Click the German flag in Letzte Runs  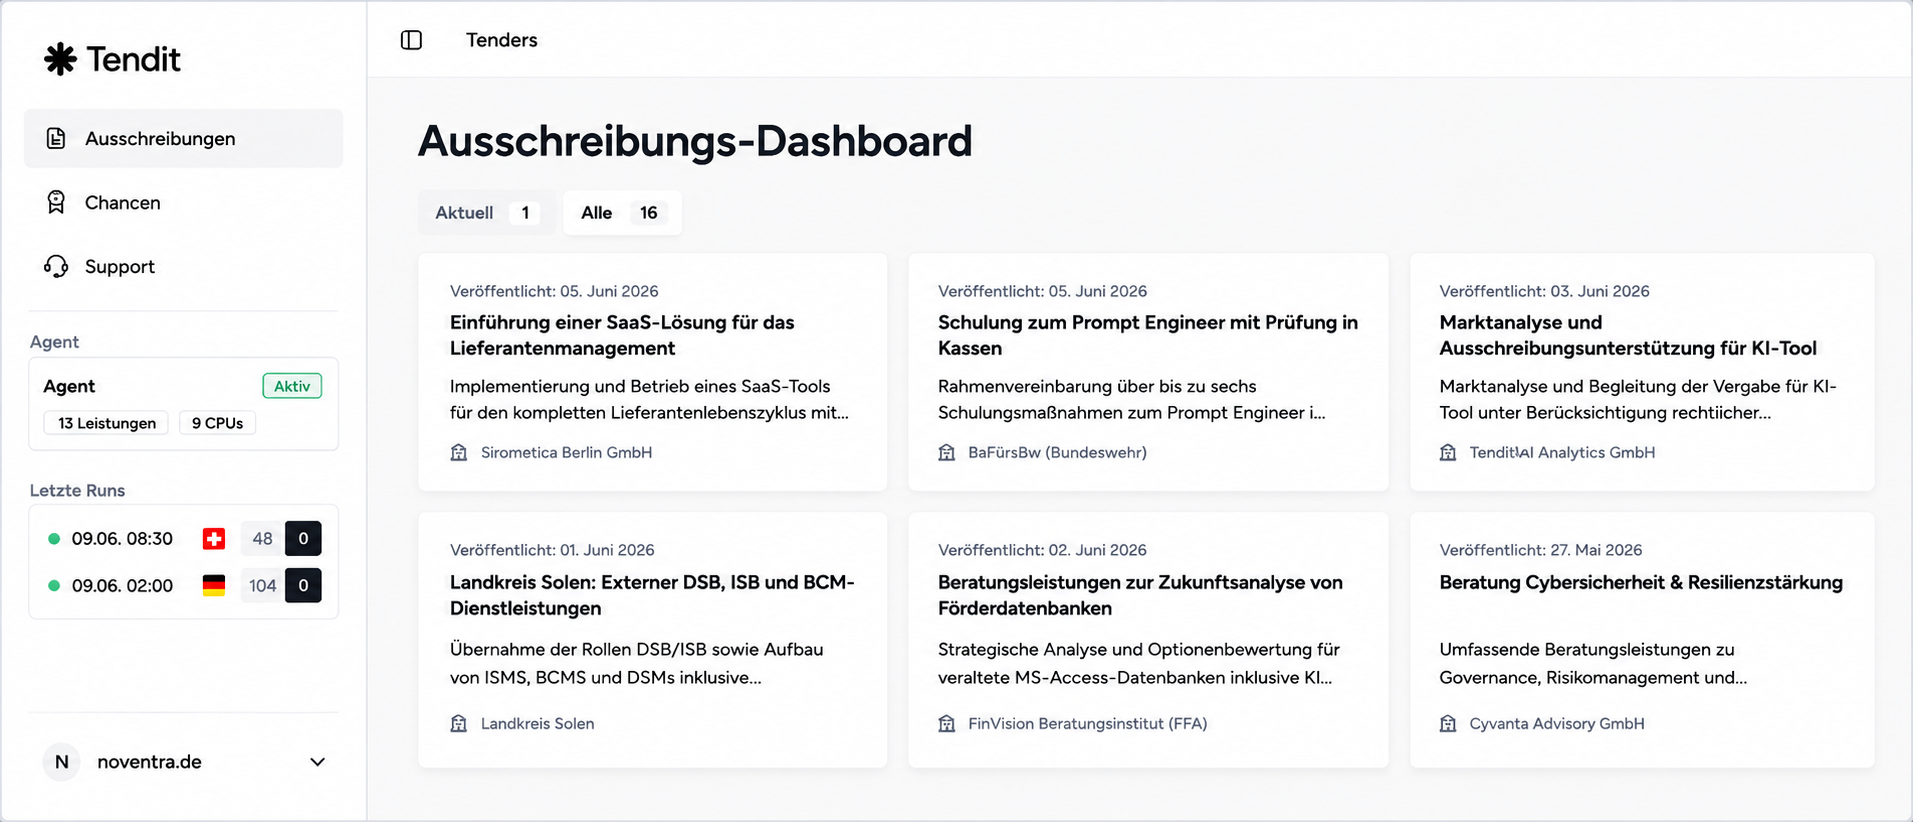(214, 585)
